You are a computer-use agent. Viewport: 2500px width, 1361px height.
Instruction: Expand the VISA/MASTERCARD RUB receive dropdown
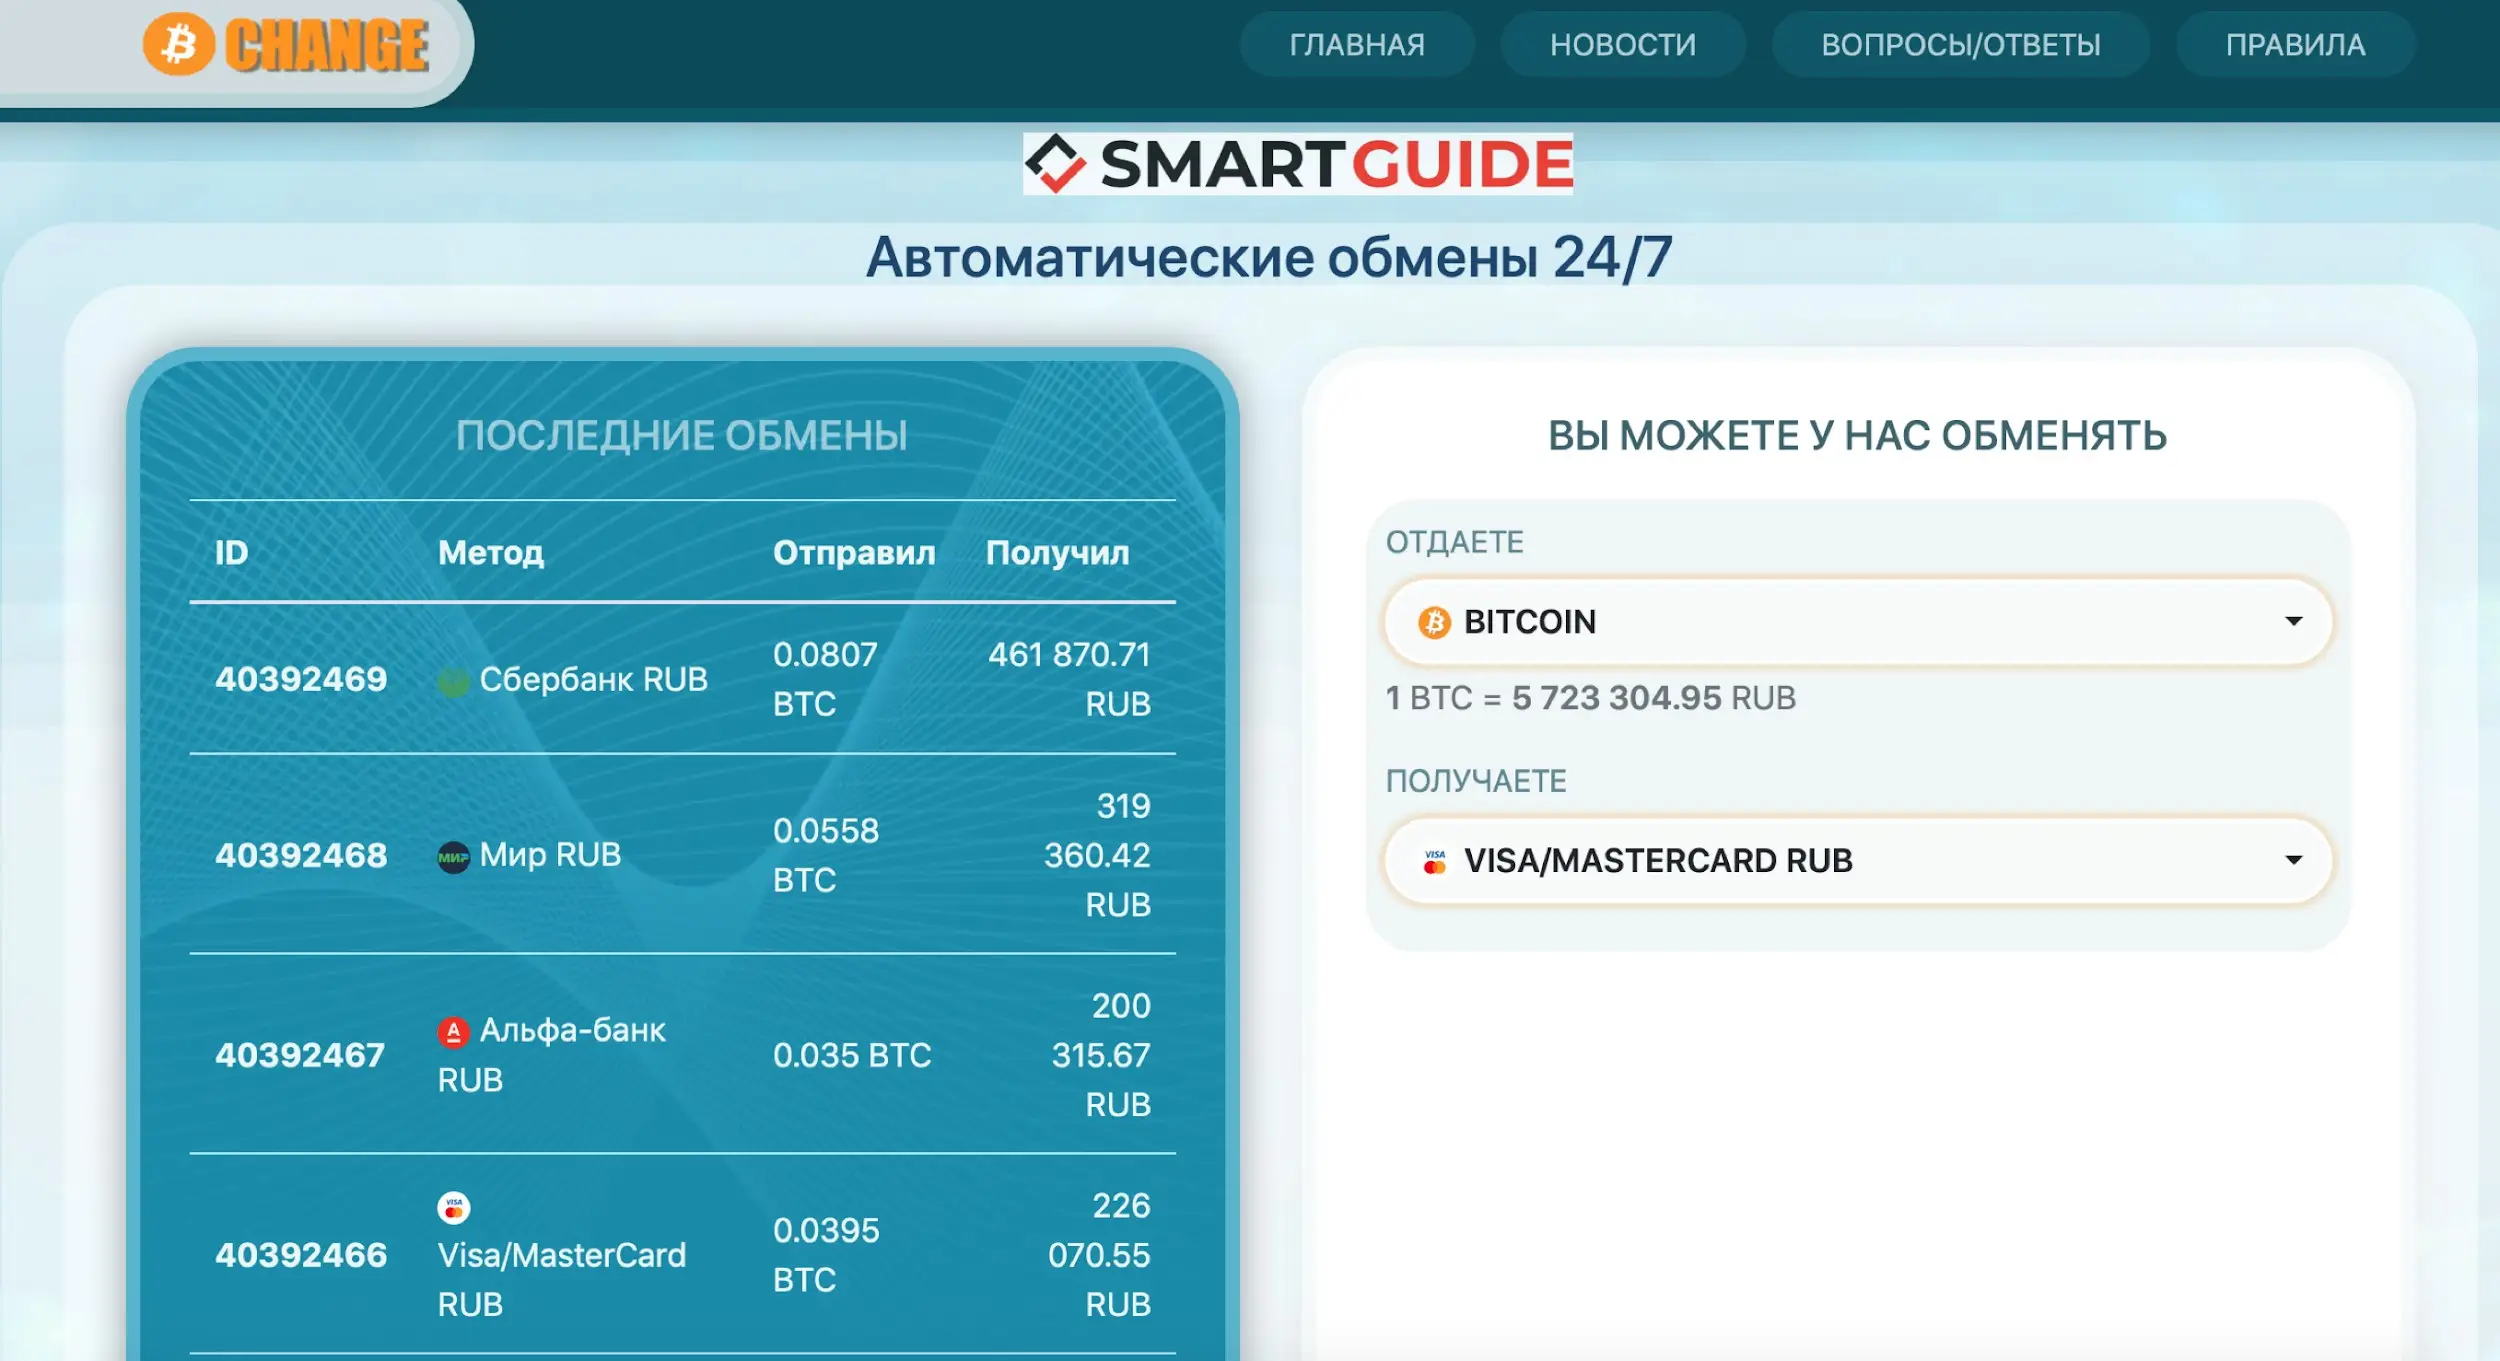click(x=1857, y=861)
